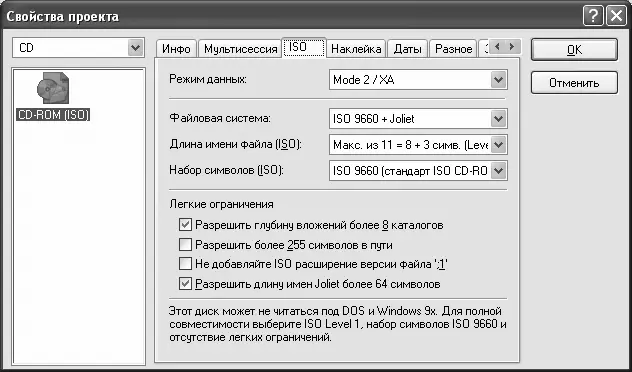Enable Разрешить более 255 символов в пути
The height and width of the screenshot is (372, 632).
[x=185, y=244]
